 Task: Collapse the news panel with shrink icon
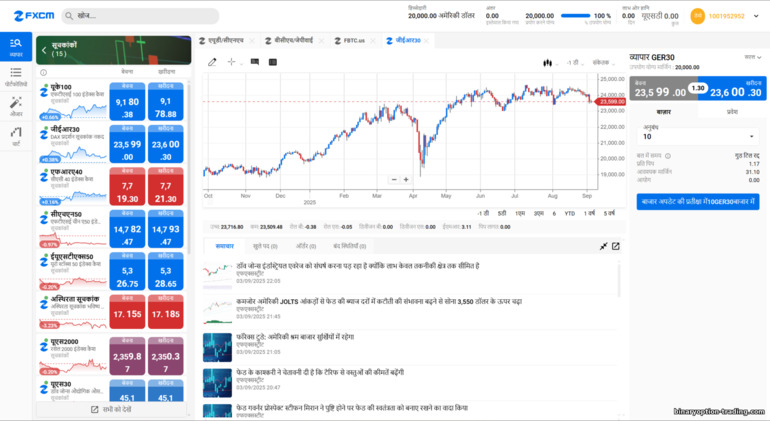pyautogui.click(x=604, y=246)
